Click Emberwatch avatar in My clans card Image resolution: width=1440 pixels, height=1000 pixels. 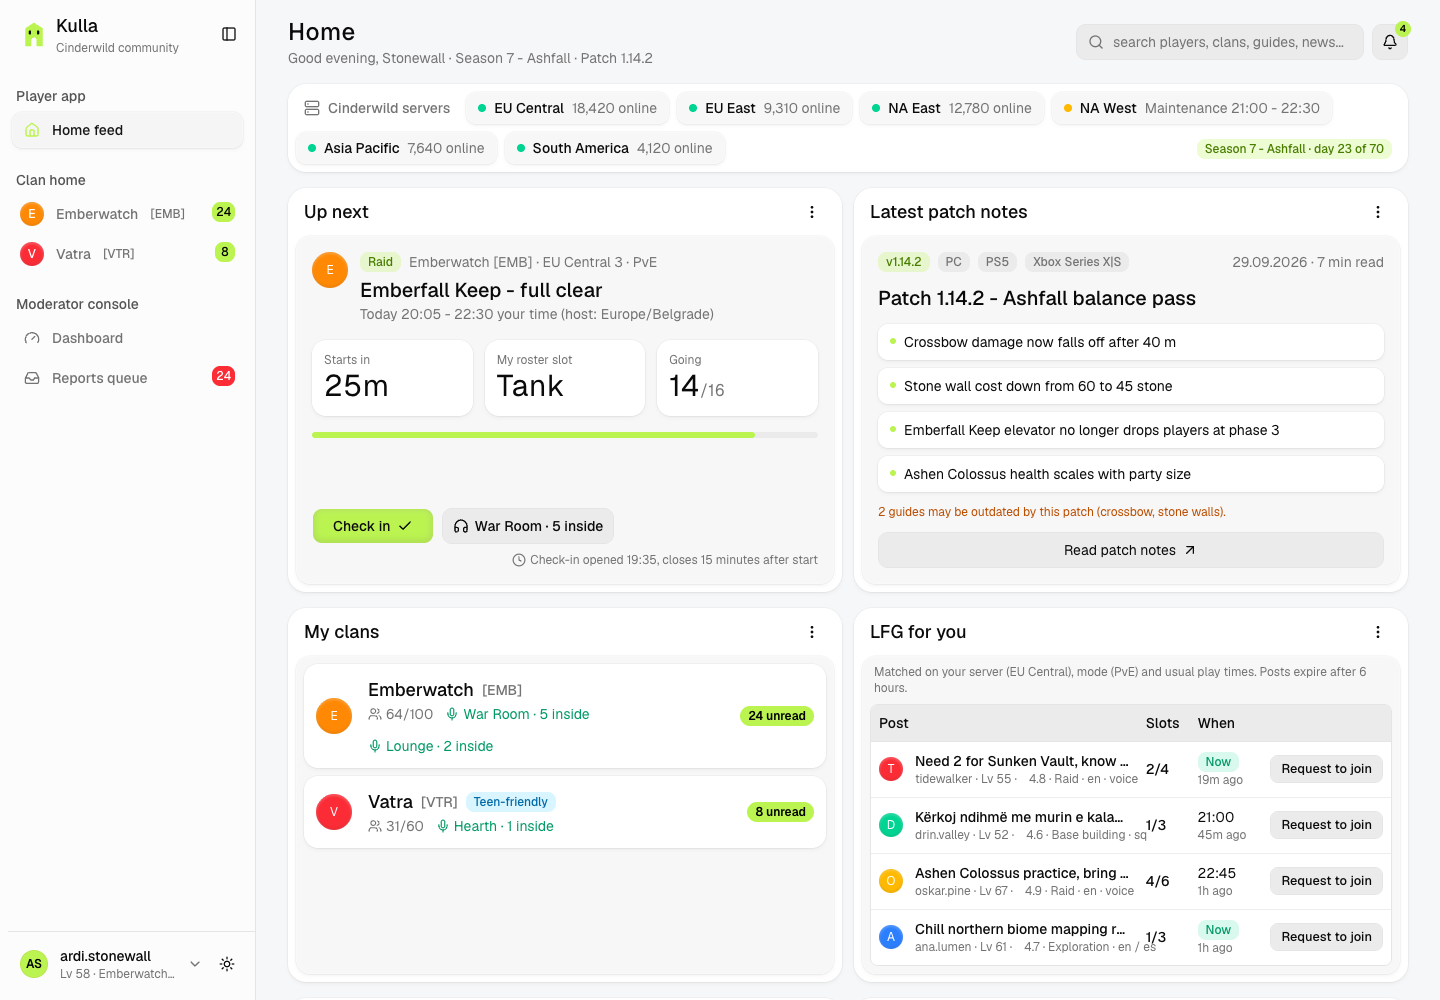pyautogui.click(x=334, y=716)
